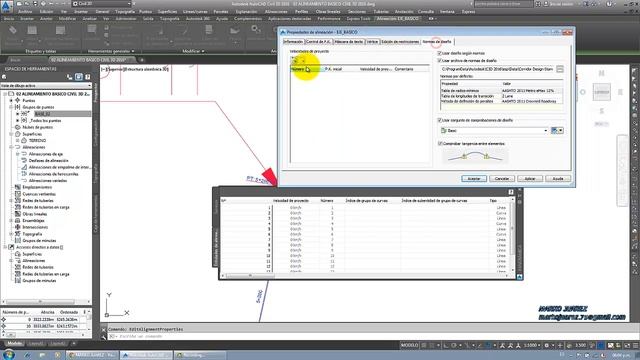Open Superficies menu in menu bar
Viewport: 640px width, 360px height.
(x=167, y=12)
